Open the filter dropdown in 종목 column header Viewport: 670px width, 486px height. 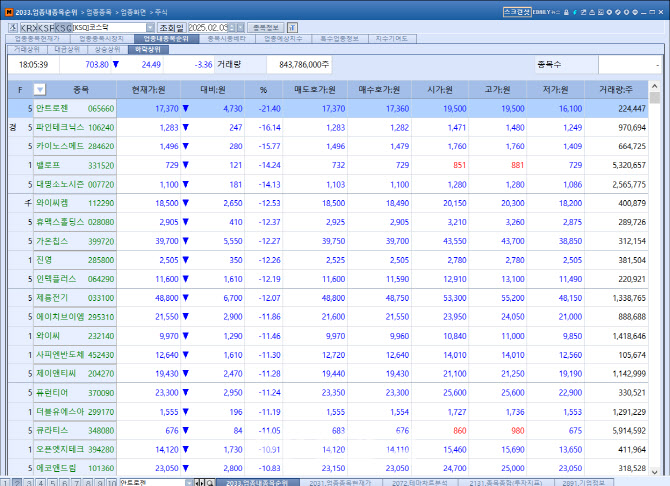pyautogui.click(x=38, y=90)
